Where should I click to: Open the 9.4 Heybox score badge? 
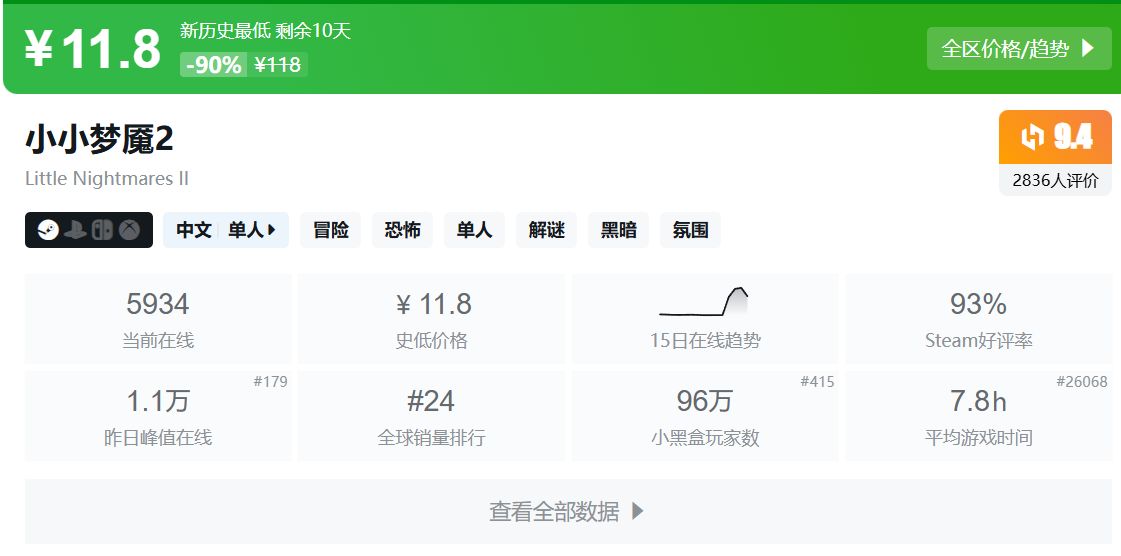click(x=1055, y=137)
